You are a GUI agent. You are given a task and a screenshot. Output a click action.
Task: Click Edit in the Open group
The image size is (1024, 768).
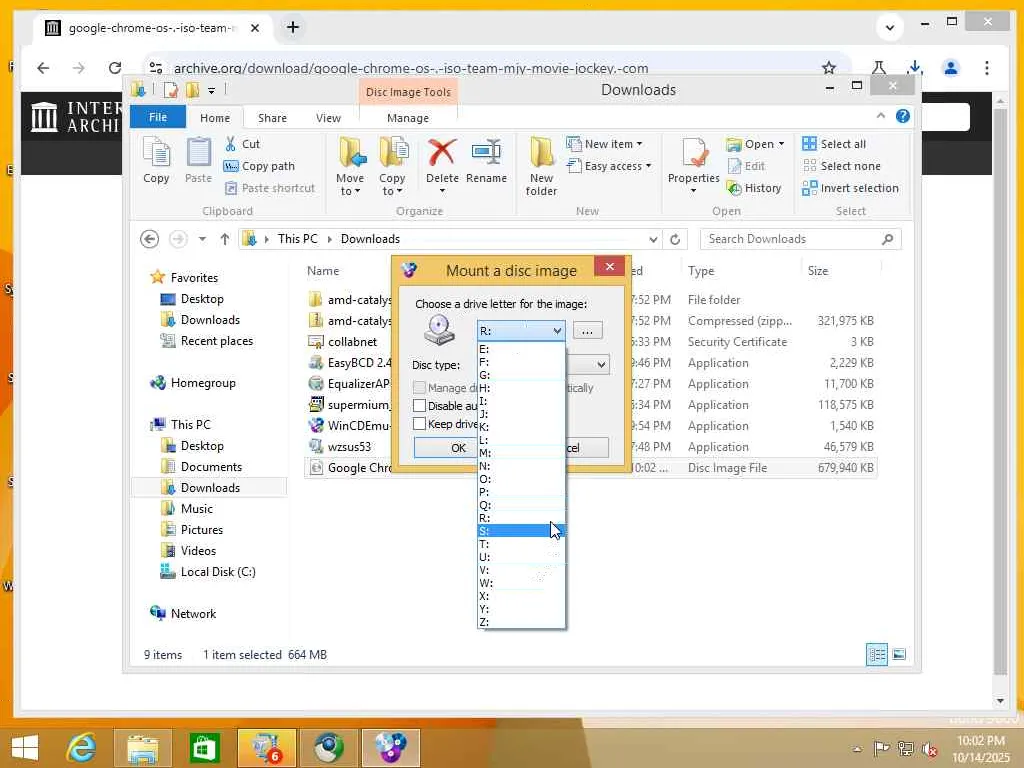[746, 166]
